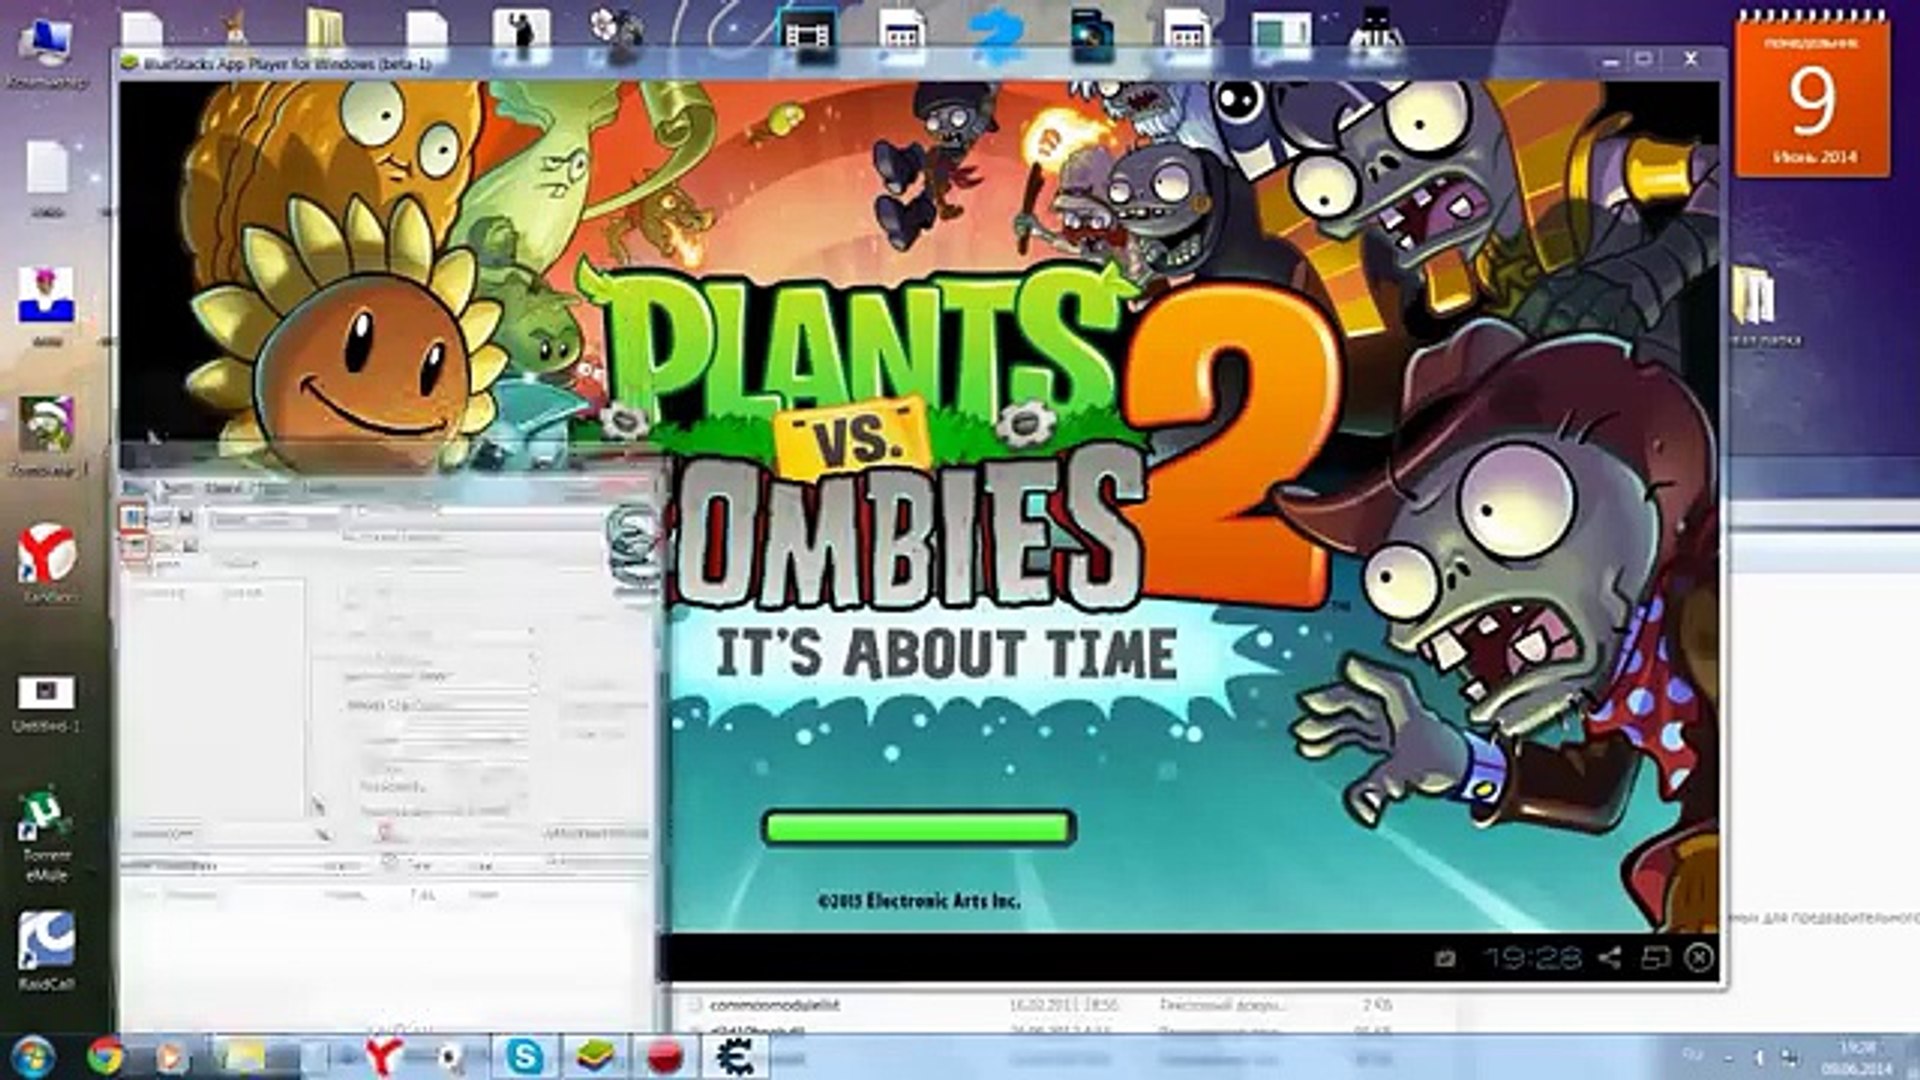Image resolution: width=1920 pixels, height=1080 pixels.
Task: Click the network icon in system tray
Action: tap(1790, 1057)
